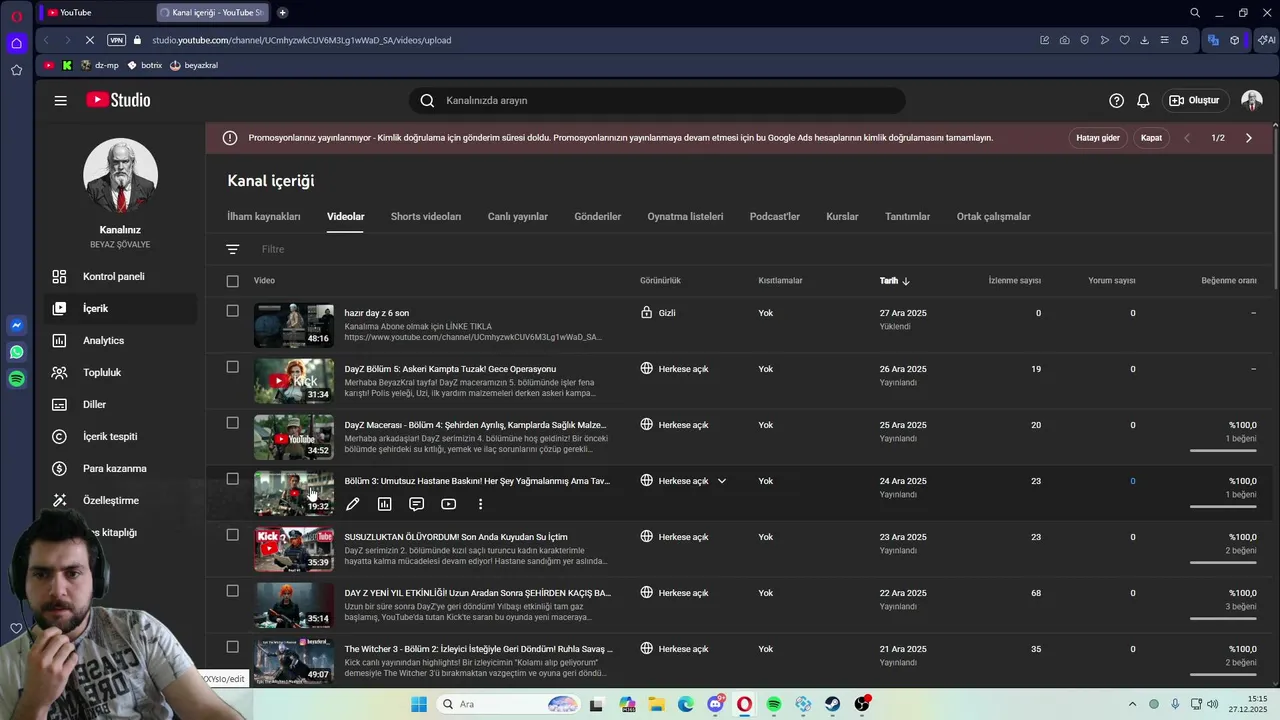Tick the select-all videos checkbox
This screenshot has height=720, width=1280.
[x=233, y=281]
